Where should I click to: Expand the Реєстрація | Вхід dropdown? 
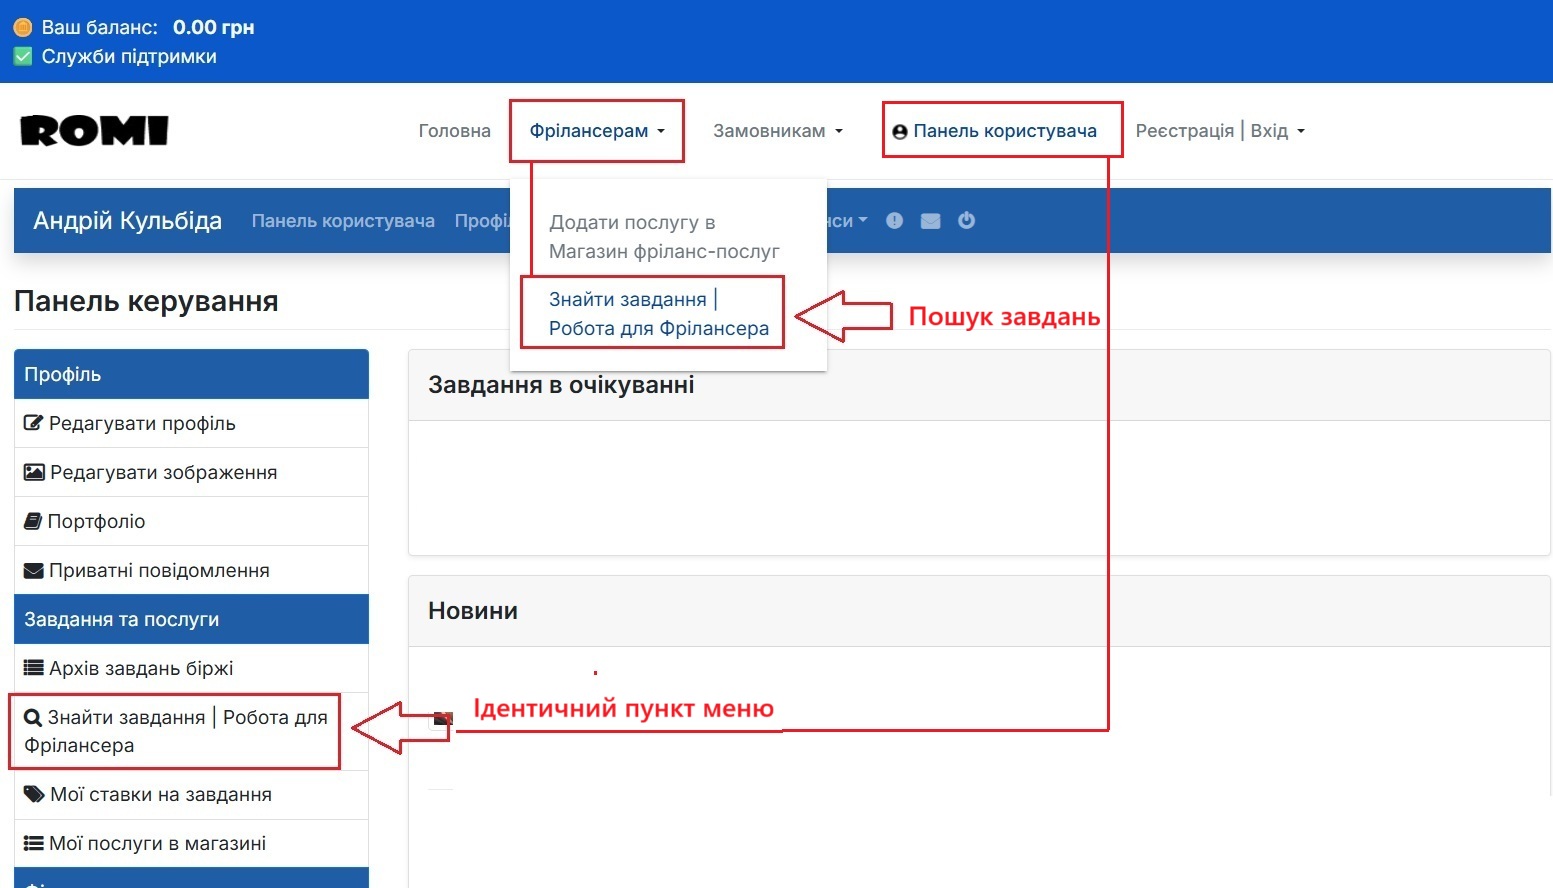pyautogui.click(x=1219, y=130)
